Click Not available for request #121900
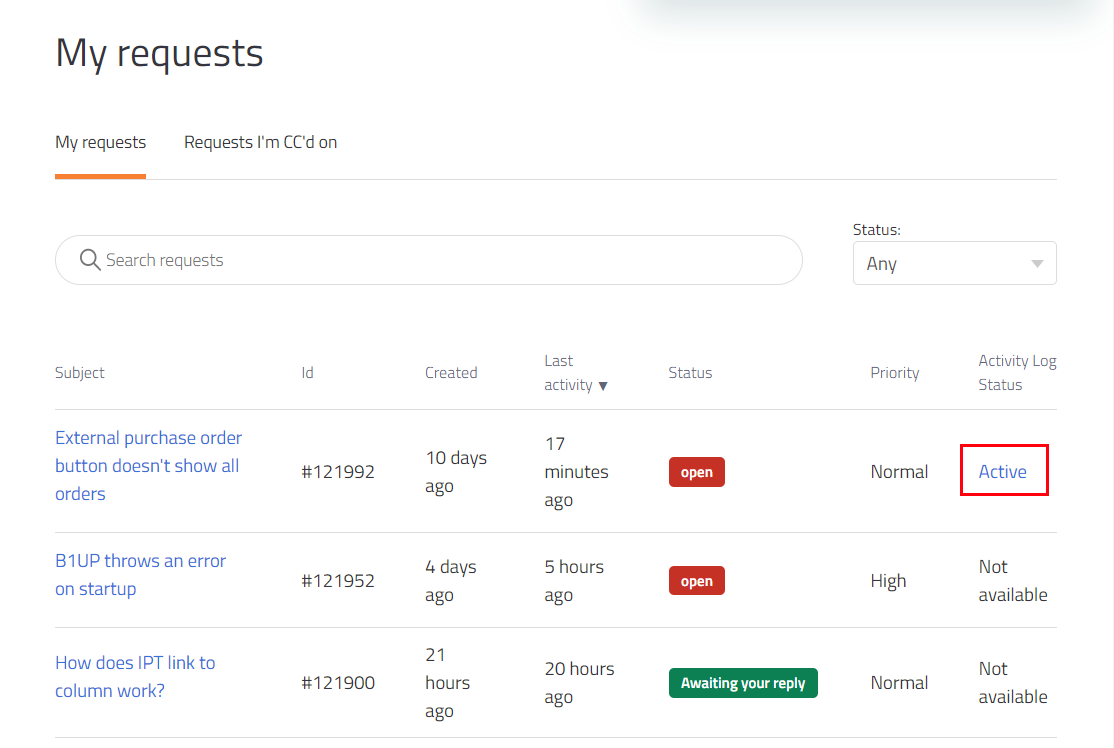 pos(1012,683)
